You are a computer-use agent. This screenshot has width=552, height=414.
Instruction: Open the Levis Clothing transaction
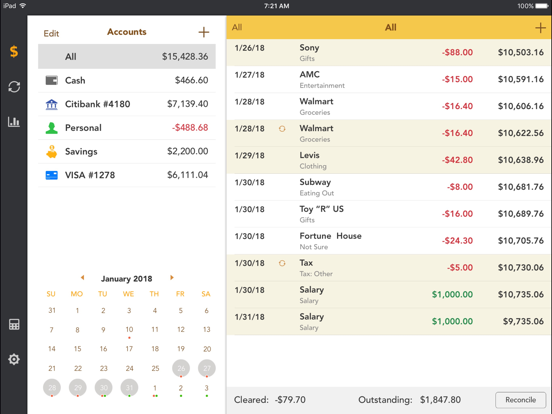coord(389,160)
